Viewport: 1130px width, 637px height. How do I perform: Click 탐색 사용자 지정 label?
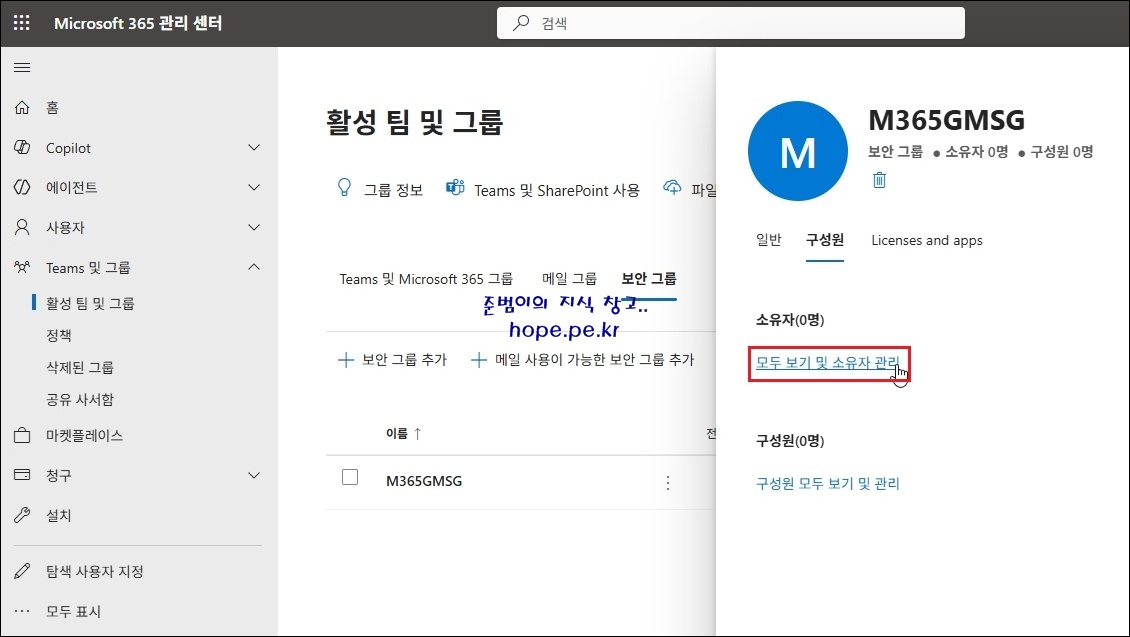pos(94,571)
